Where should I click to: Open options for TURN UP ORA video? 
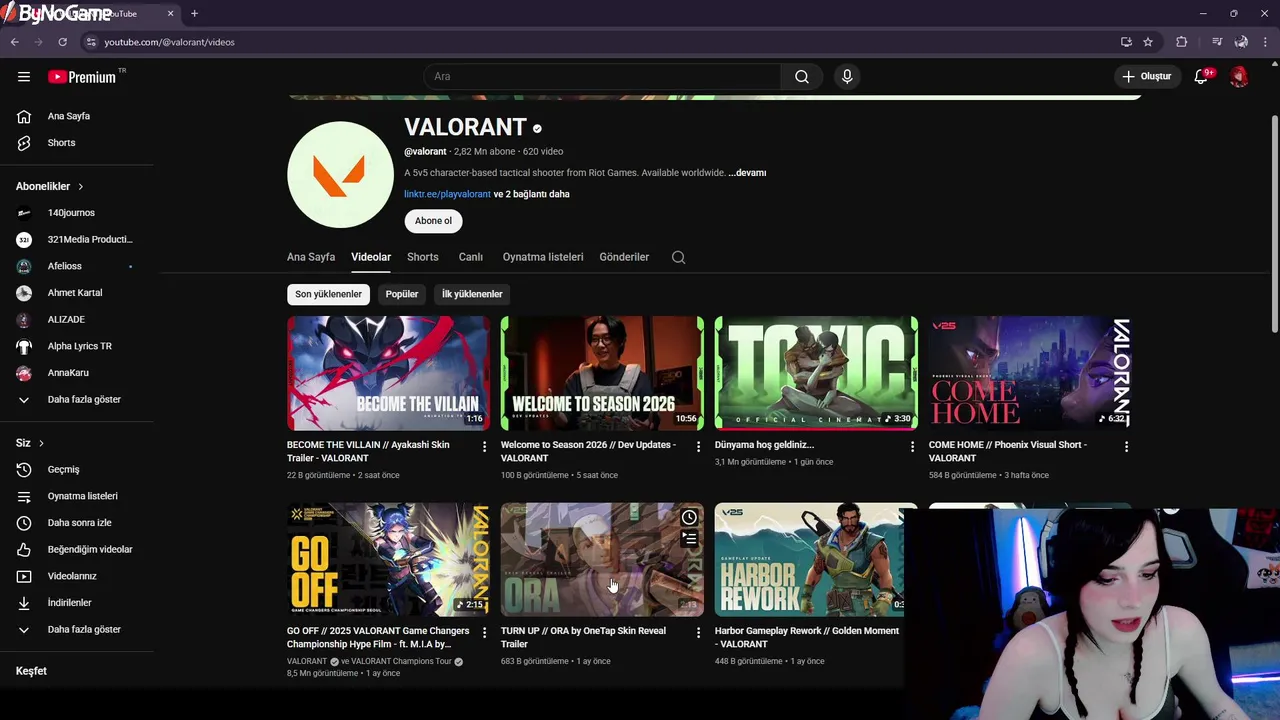699,633
